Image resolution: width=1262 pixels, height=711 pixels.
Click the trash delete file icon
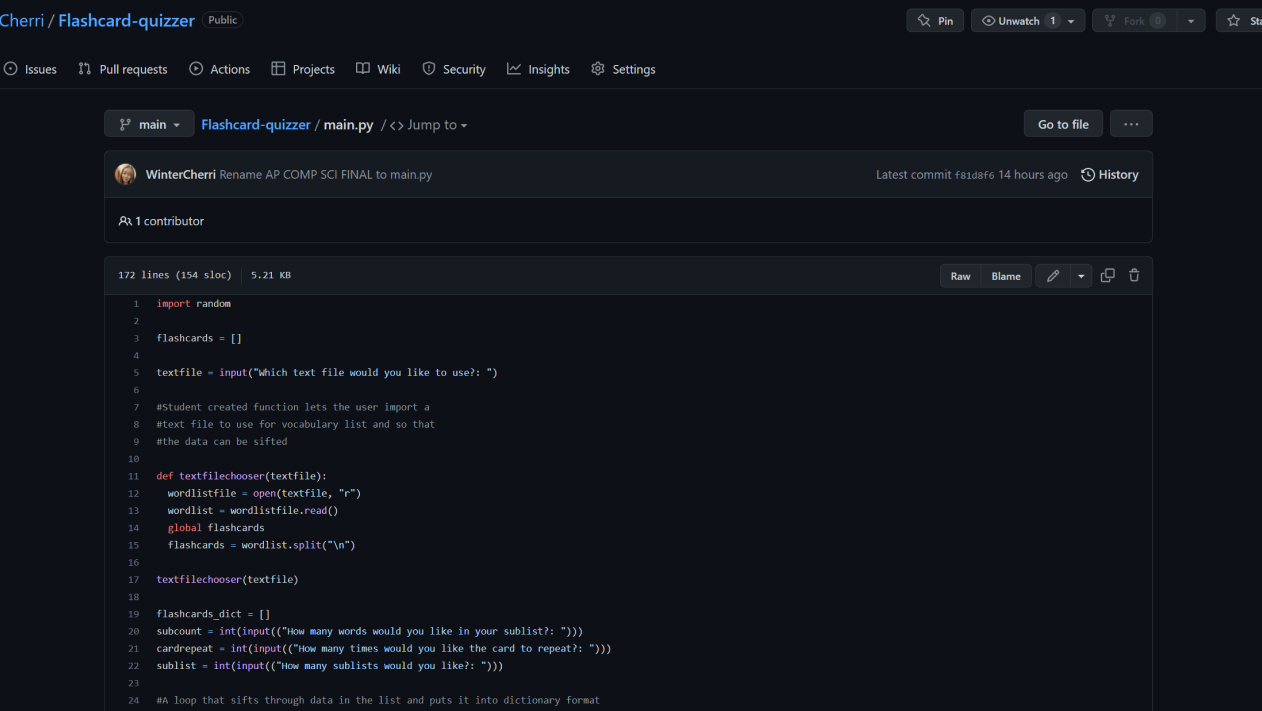click(1134, 275)
